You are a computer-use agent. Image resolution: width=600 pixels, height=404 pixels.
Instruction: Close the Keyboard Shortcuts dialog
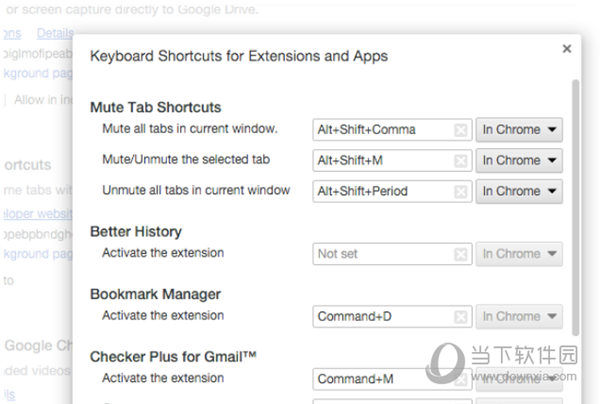(x=567, y=49)
